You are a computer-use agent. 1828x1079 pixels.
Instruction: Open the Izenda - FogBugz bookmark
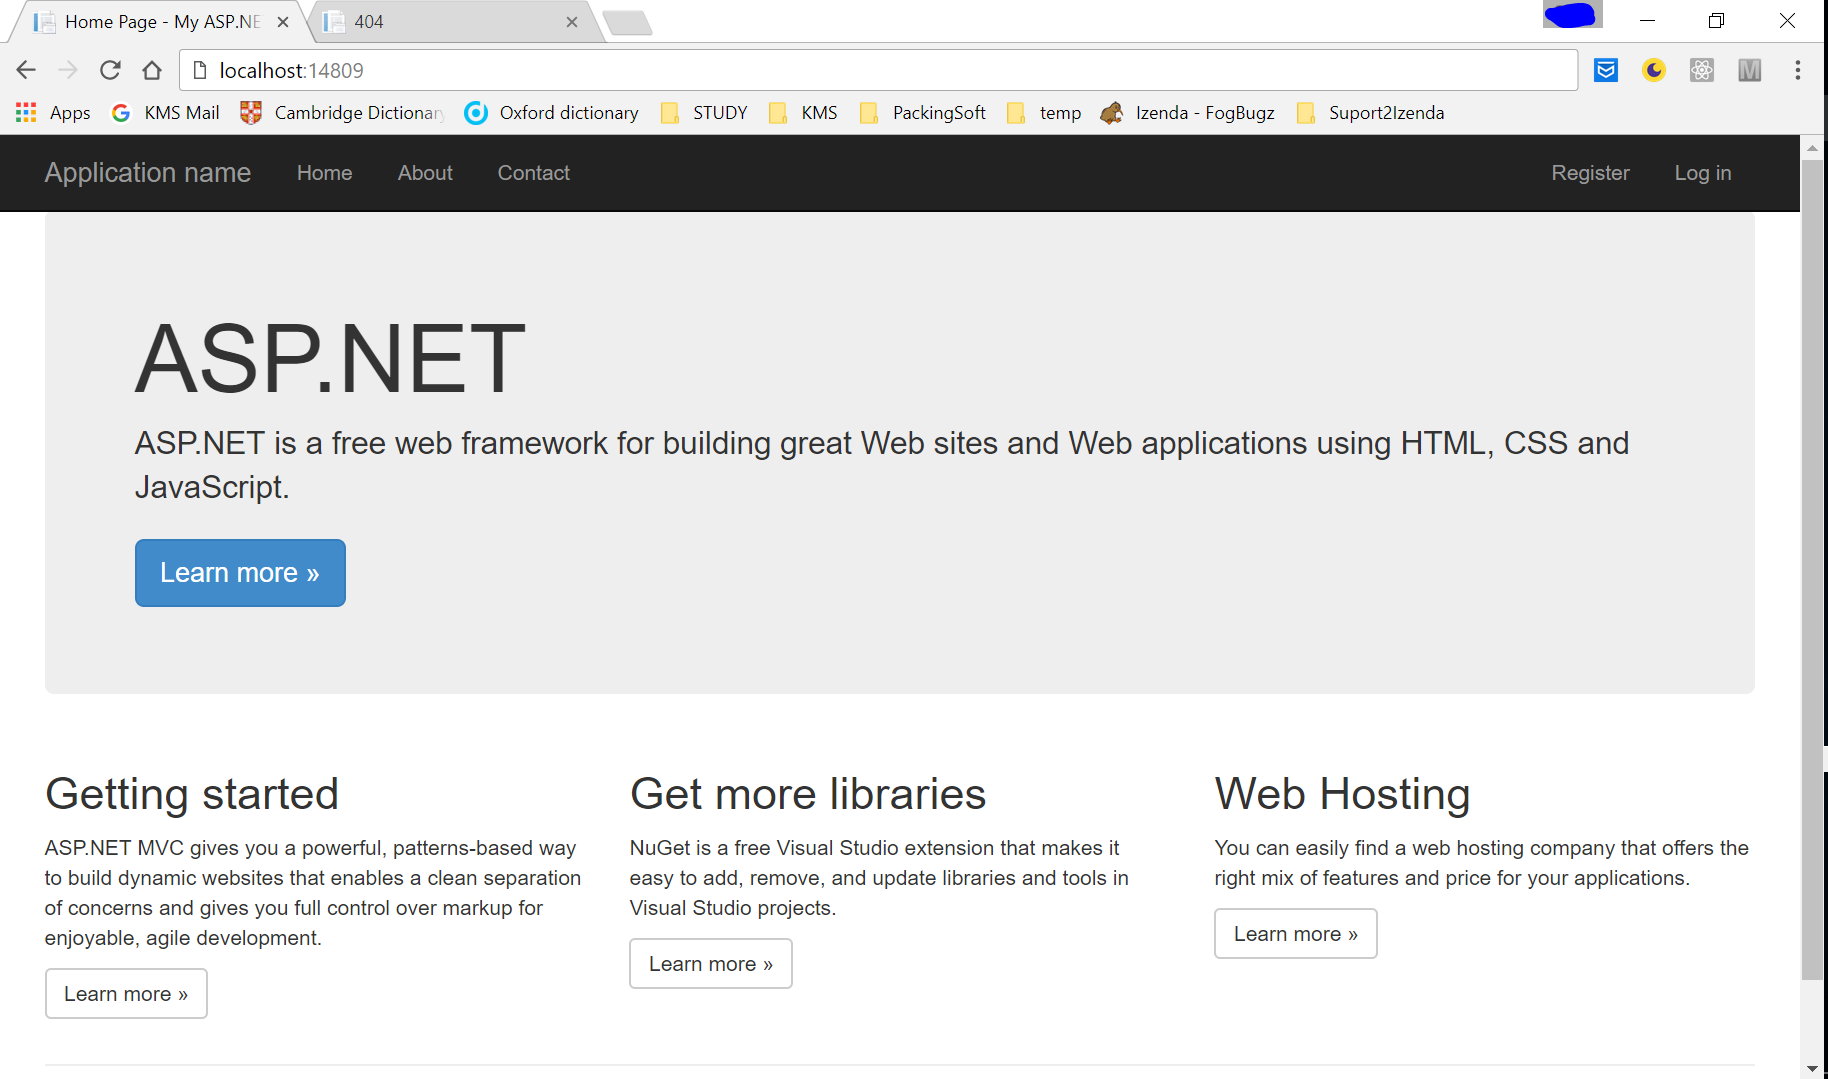[1188, 113]
